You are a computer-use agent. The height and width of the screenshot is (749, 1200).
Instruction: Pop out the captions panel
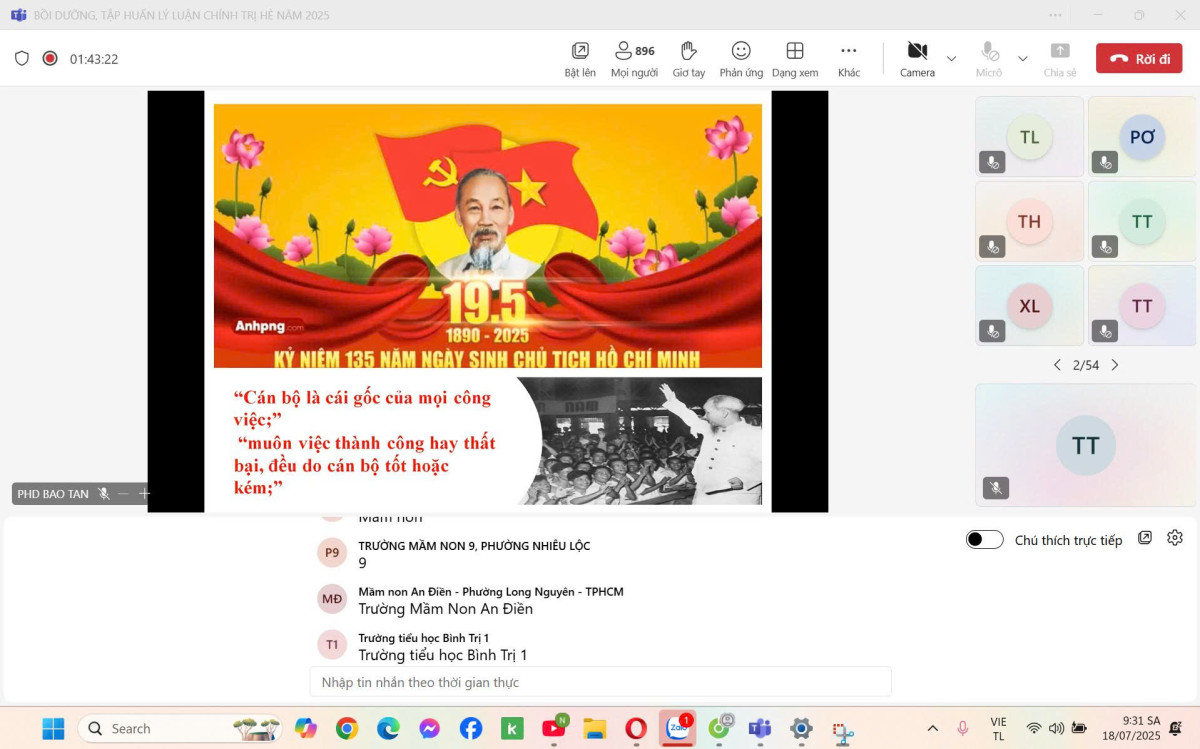tap(1145, 538)
